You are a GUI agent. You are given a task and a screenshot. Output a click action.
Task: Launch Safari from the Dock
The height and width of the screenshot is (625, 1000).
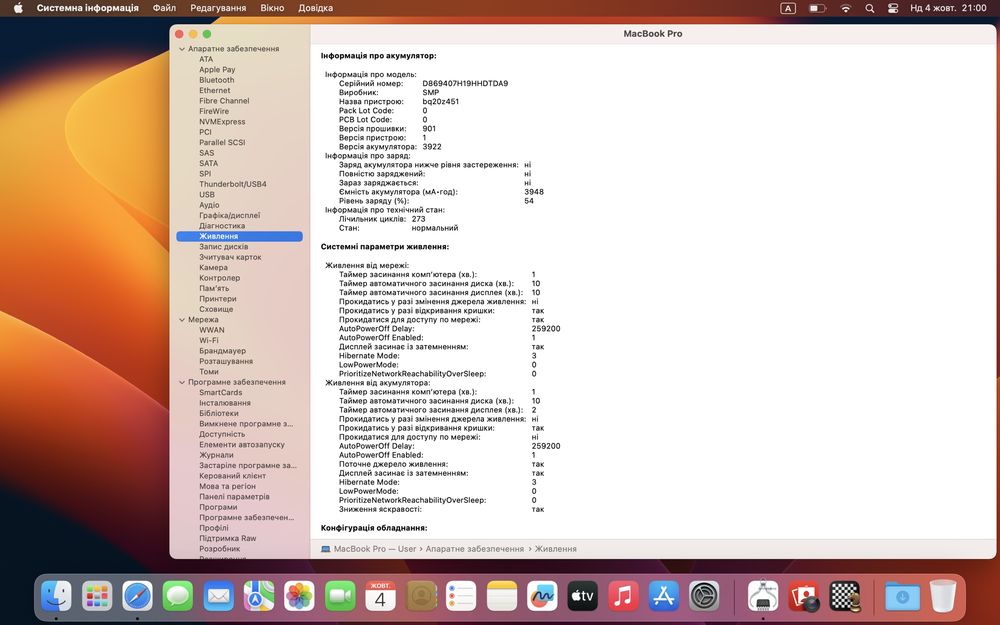coord(137,596)
